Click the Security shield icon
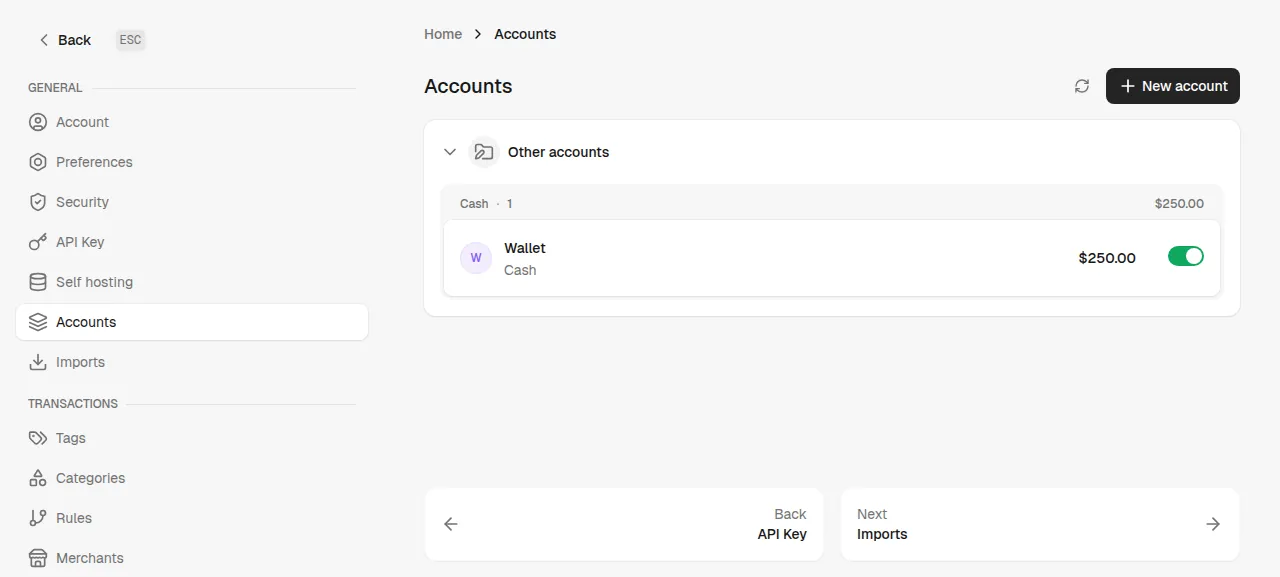 [x=38, y=202]
